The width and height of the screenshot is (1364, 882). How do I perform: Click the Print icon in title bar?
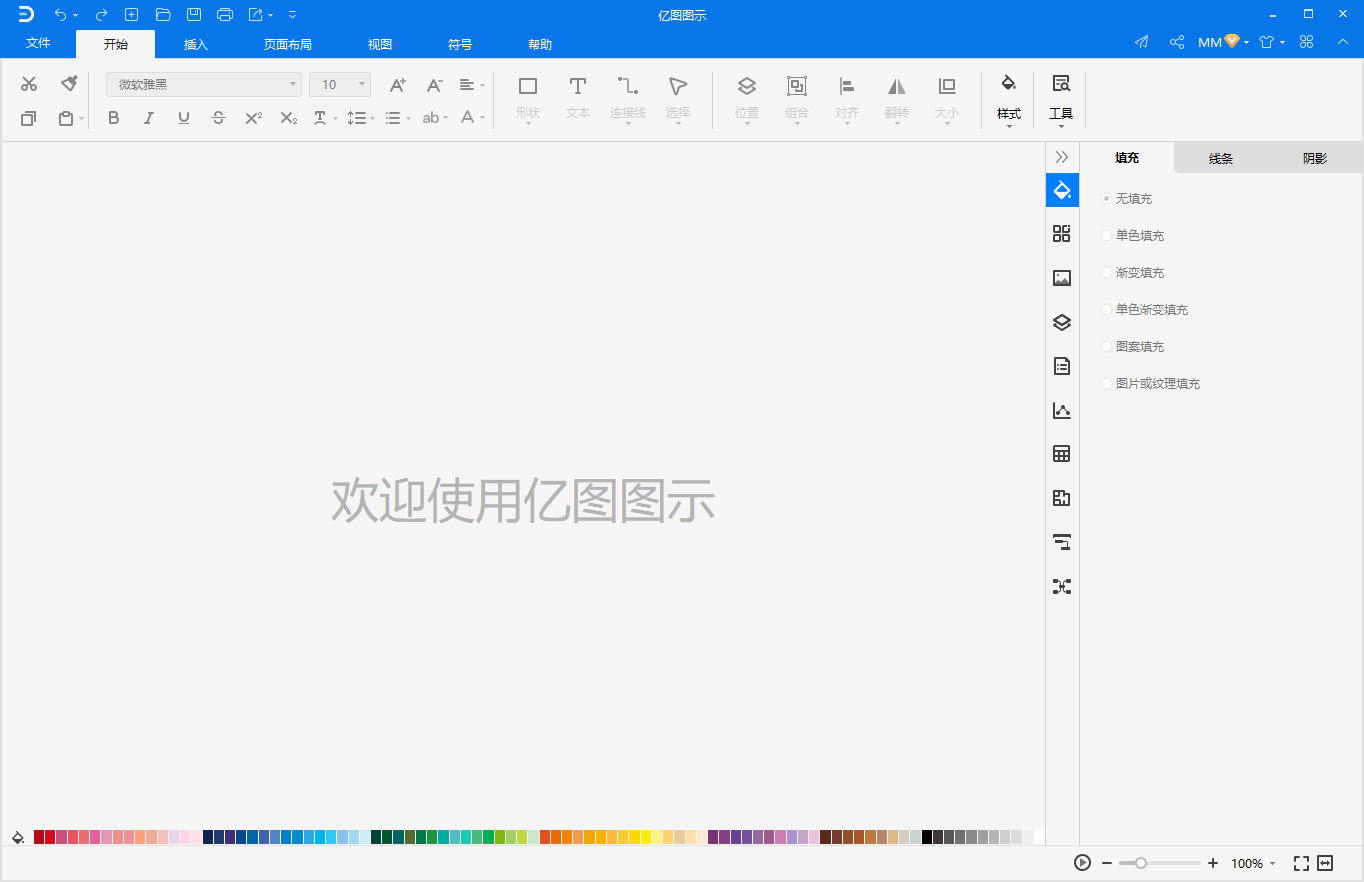tap(225, 14)
